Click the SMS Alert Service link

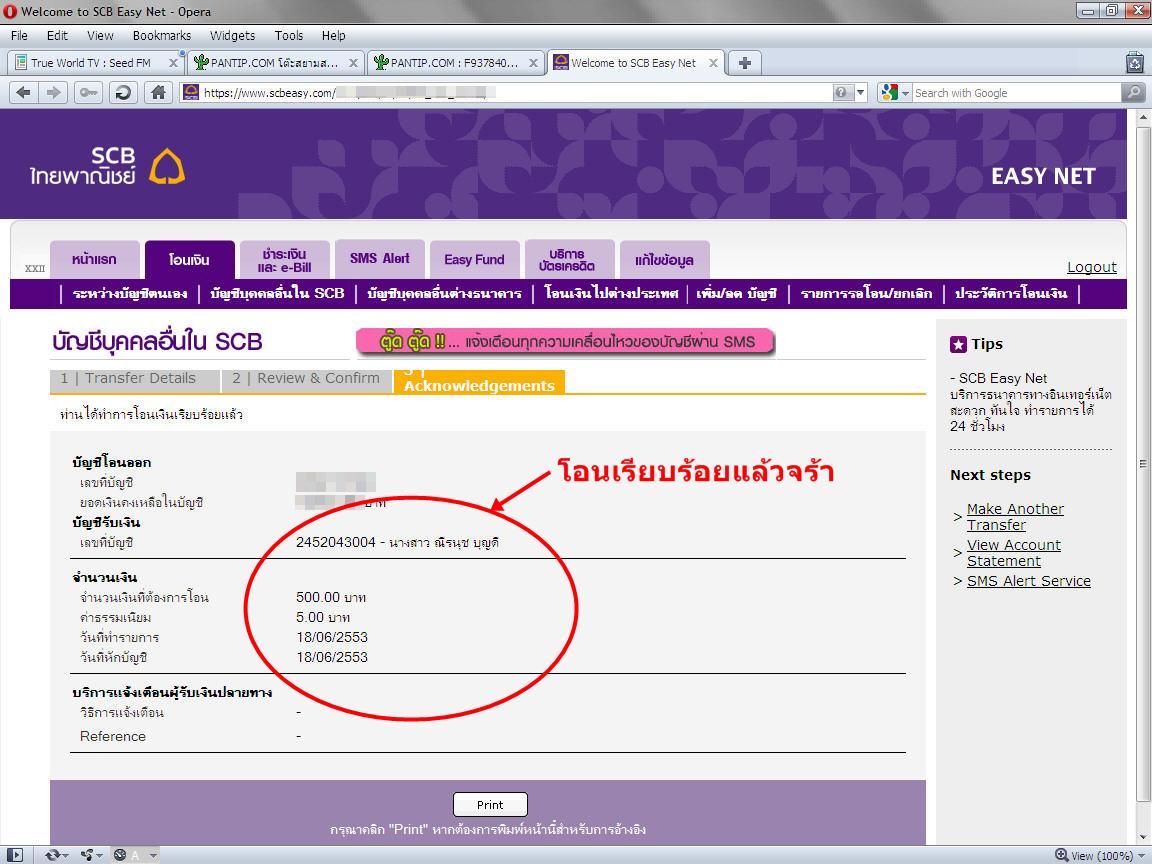tap(1029, 580)
